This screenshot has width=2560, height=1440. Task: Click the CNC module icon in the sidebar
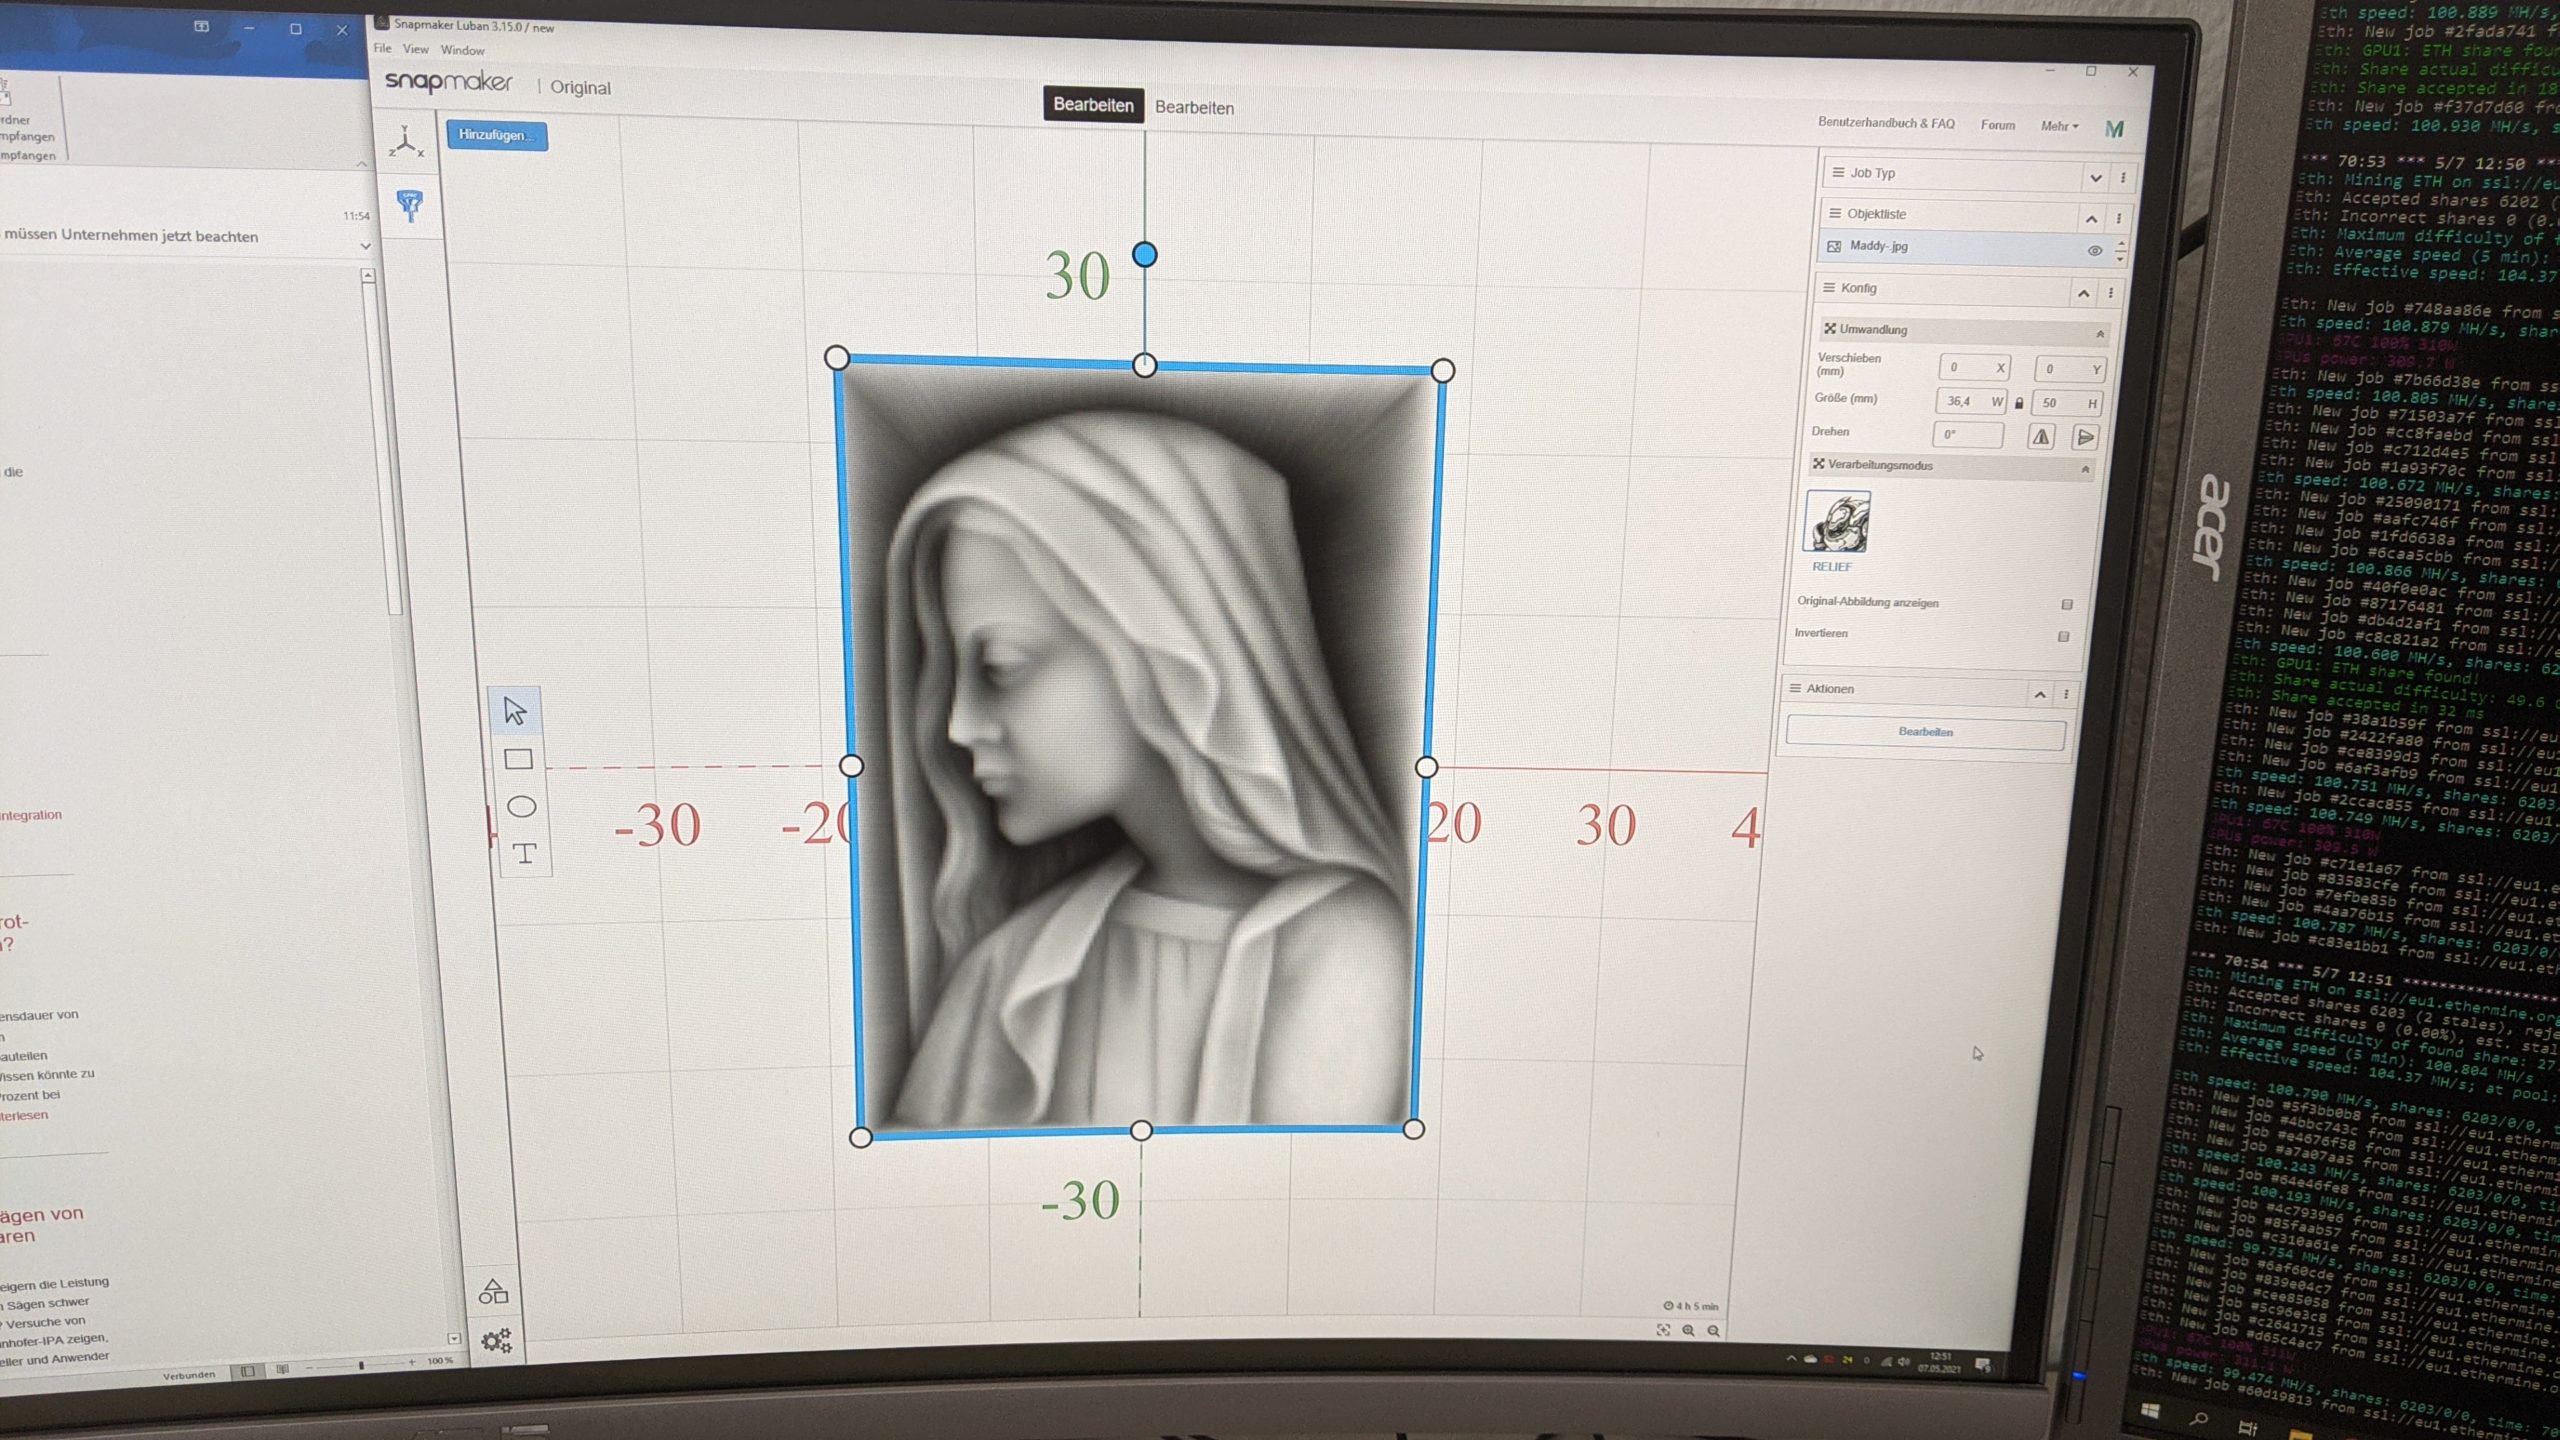click(409, 205)
